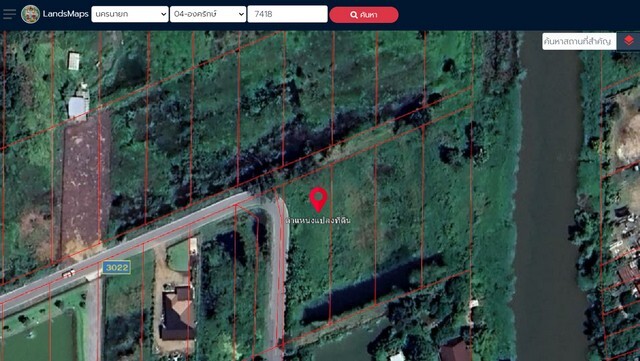The height and width of the screenshot is (361, 640).
Task: Focus the parcel number field 7418
Action: pyautogui.click(x=287, y=14)
